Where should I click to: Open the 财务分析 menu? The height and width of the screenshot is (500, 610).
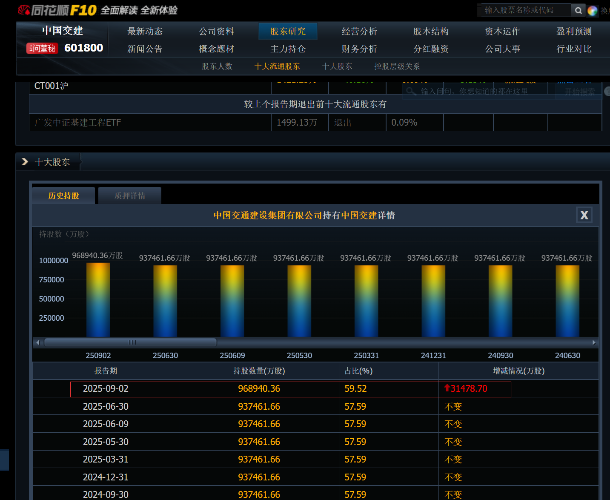coord(359,49)
